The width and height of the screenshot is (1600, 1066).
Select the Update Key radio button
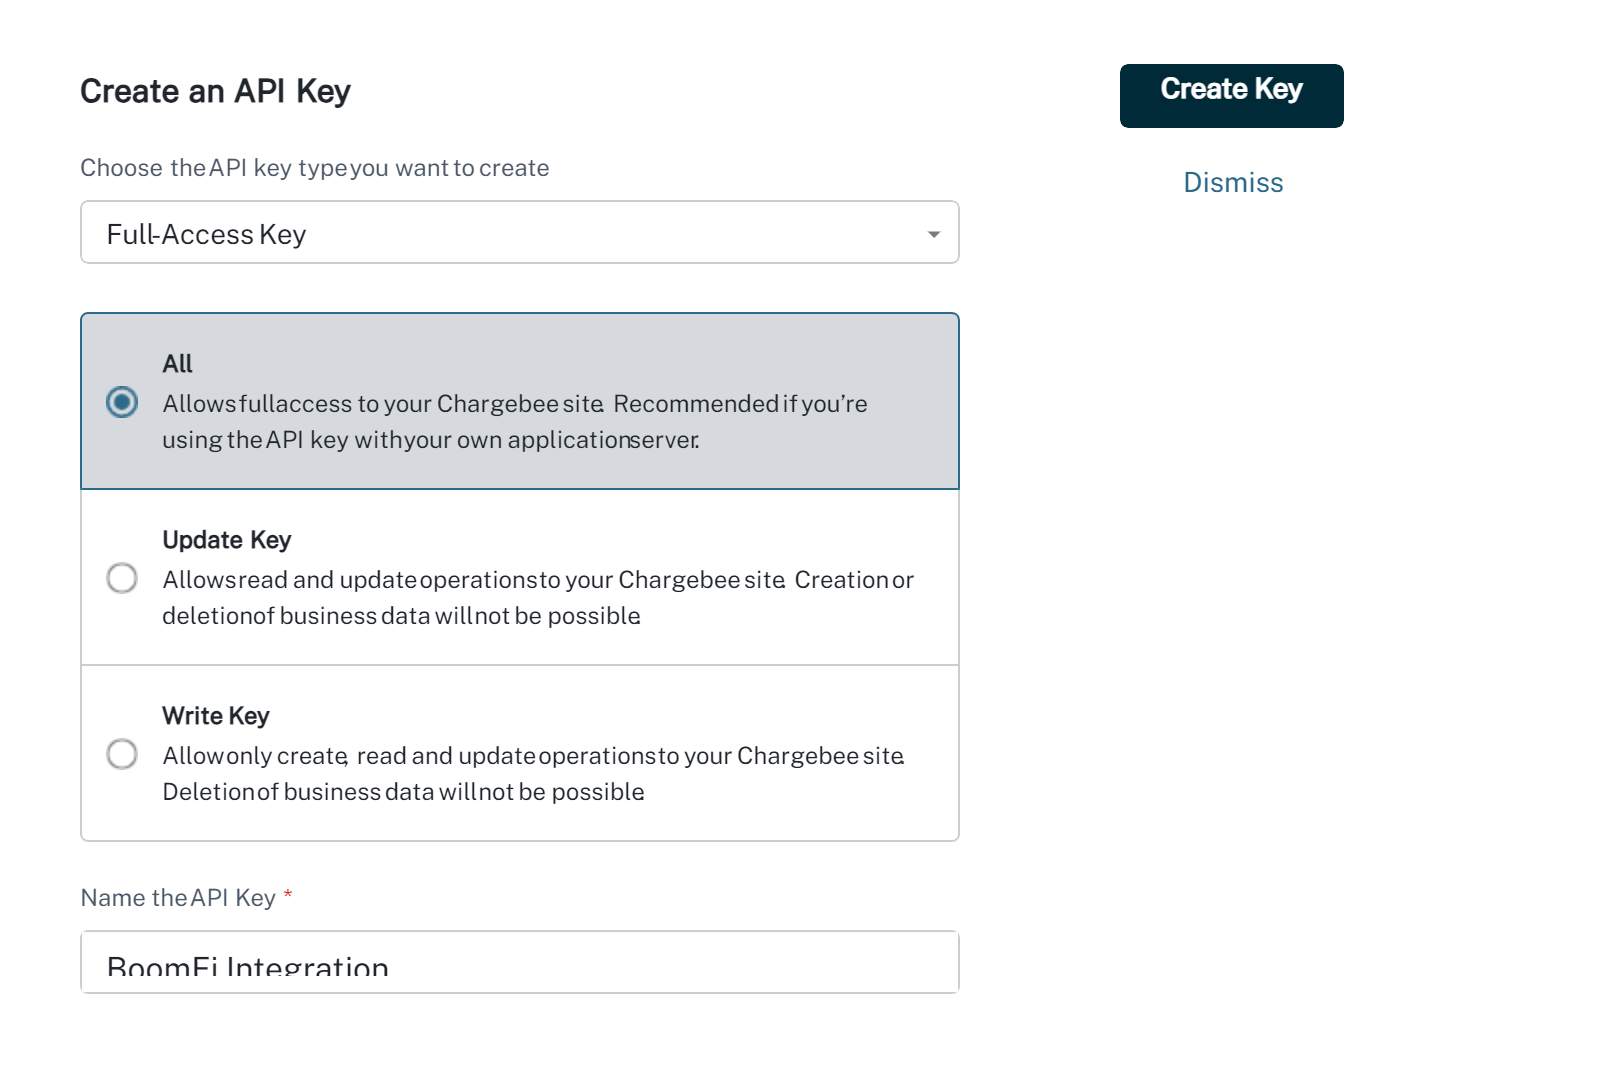(x=122, y=578)
